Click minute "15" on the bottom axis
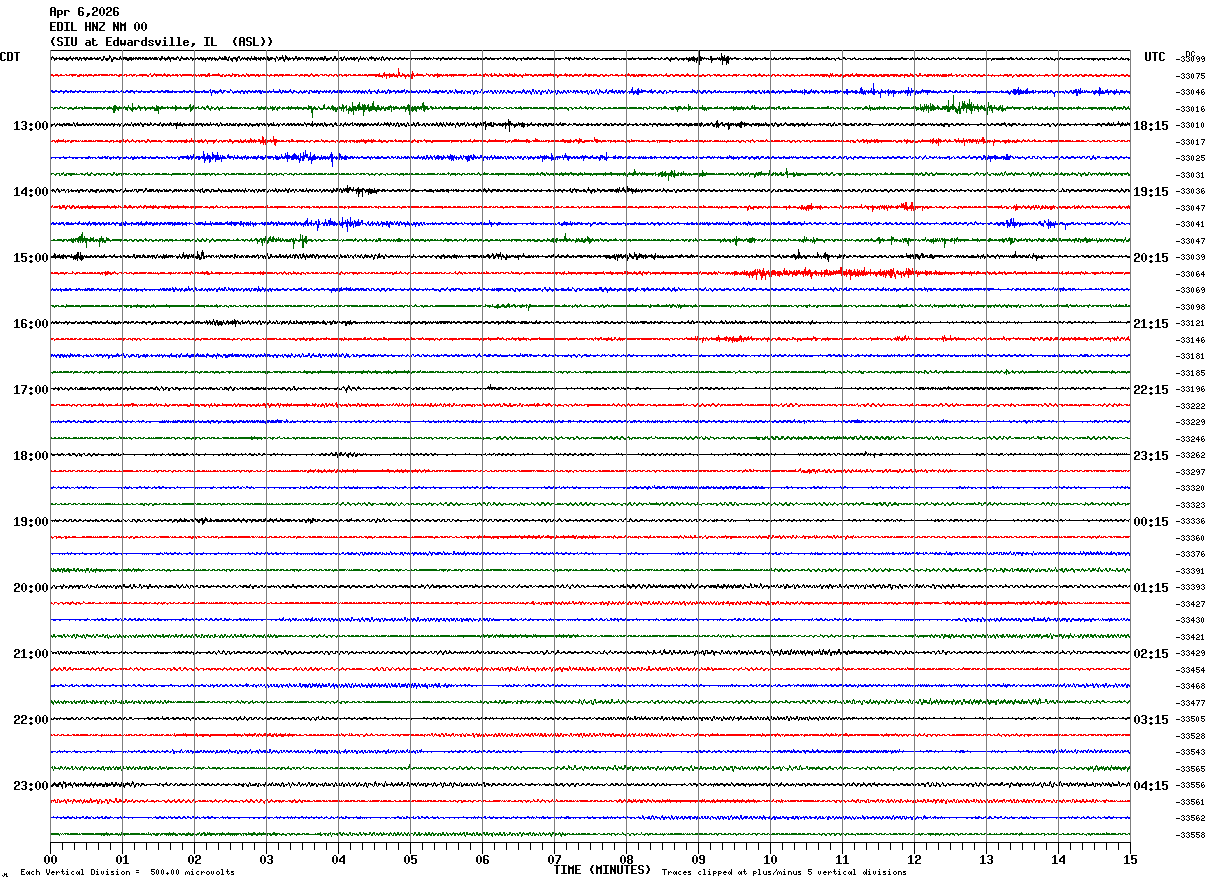The height and width of the screenshot is (886, 1210). [1130, 859]
